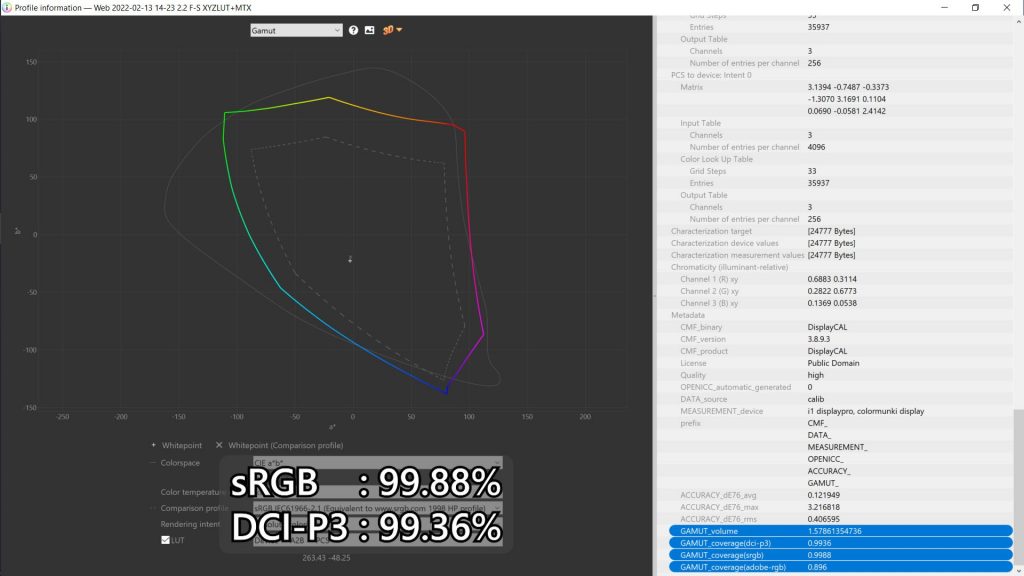This screenshot has width=1024, height=576.
Task: Select the GAMUT_coverage(srgb) row
Action: click(x=840, y=555)
